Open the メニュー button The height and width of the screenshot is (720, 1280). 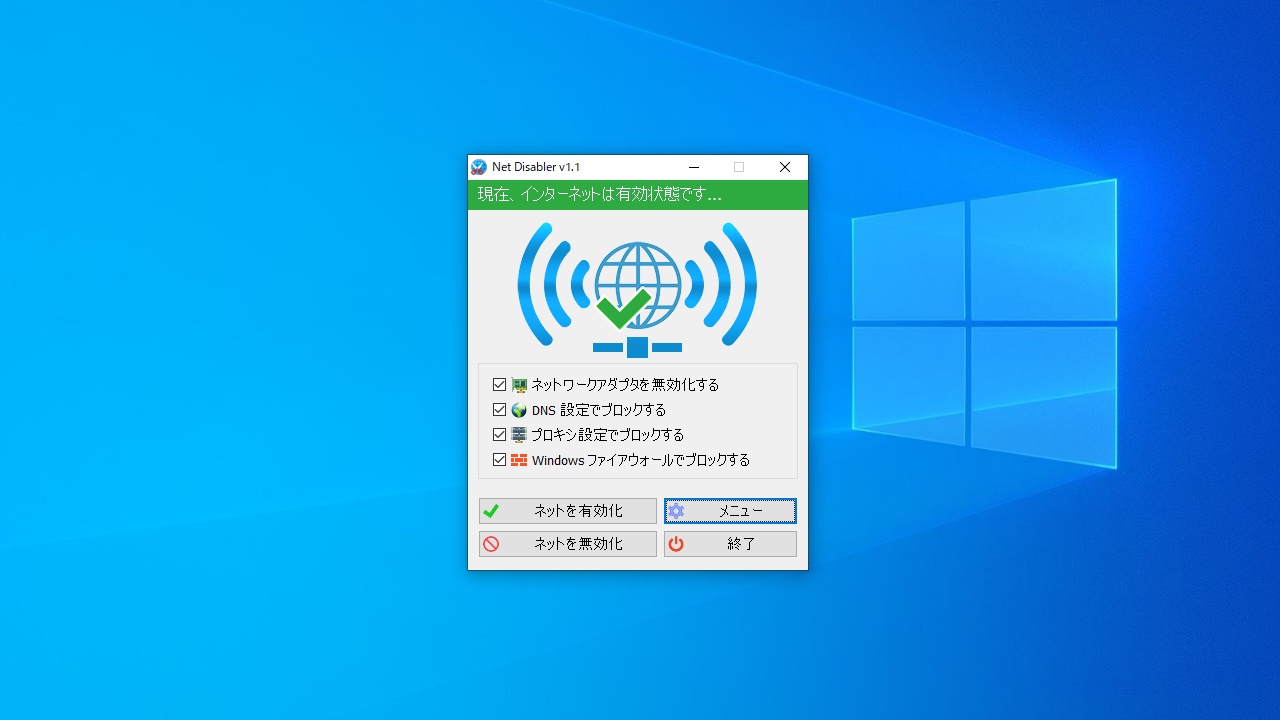[x=730, y=511]
